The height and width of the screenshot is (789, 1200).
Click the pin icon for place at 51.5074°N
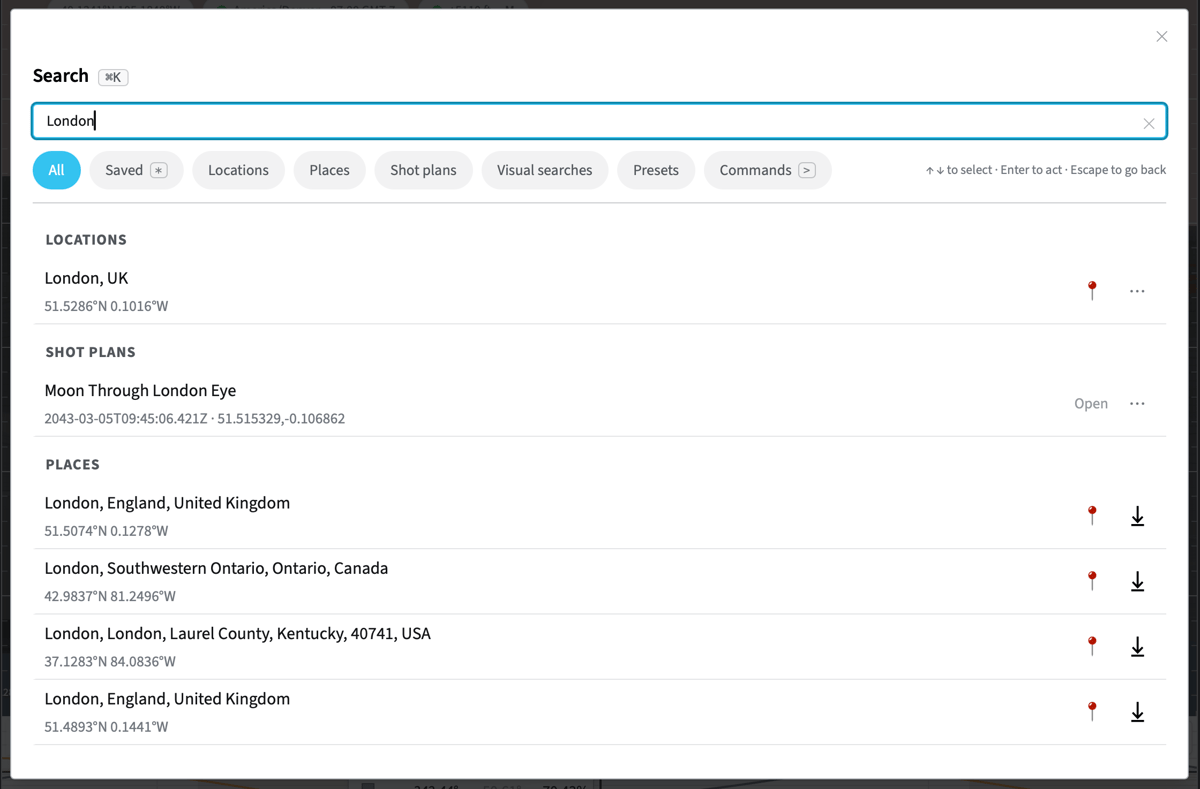point(1092,516)
